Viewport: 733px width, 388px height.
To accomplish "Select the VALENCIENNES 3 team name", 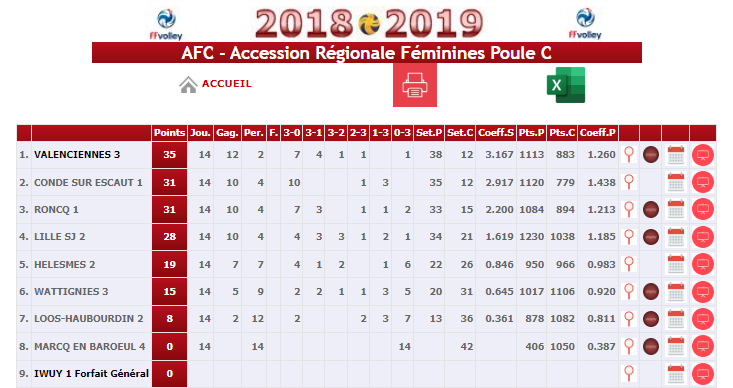I will pos(77,155).
